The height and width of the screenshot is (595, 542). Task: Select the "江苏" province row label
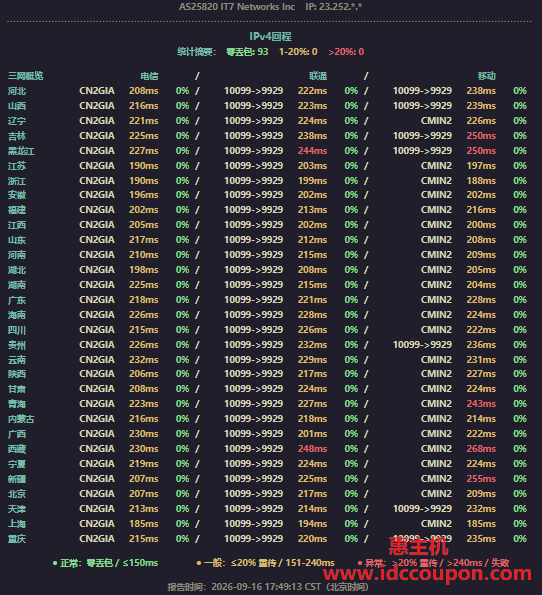click(17, 166)
